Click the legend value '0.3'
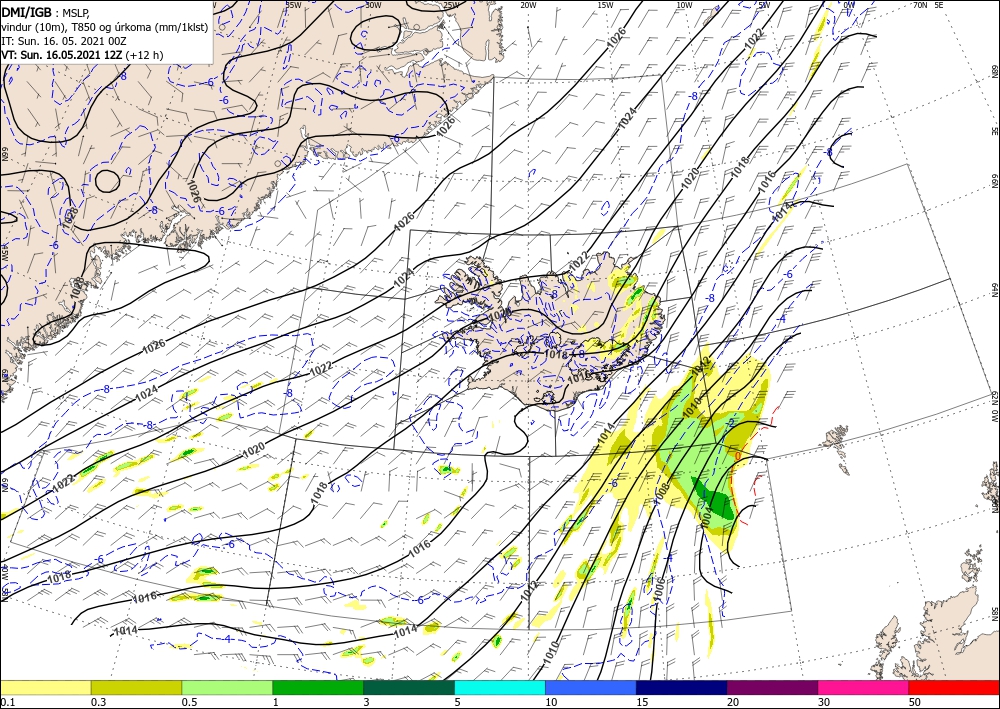The image size is (1000, 709). point(98,702)
